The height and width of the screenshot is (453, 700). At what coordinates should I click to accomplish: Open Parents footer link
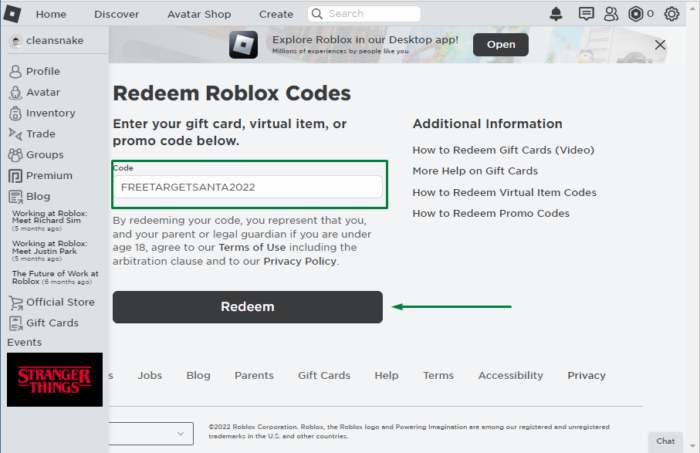point(254,375)
